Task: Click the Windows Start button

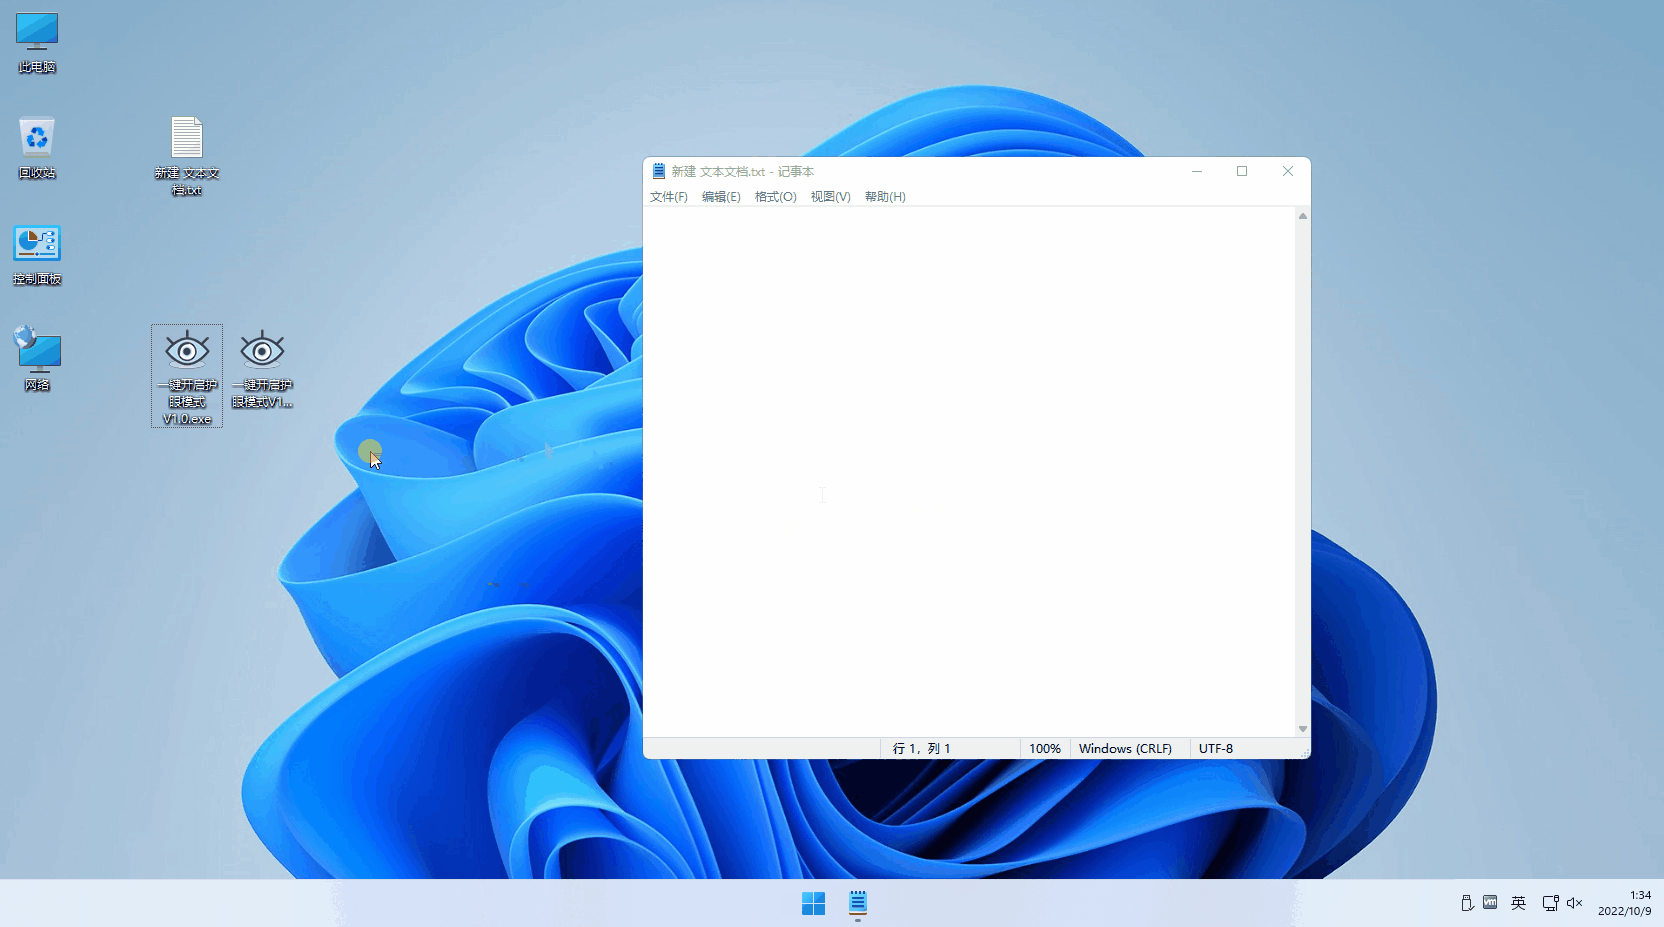Action: [814, 903]
